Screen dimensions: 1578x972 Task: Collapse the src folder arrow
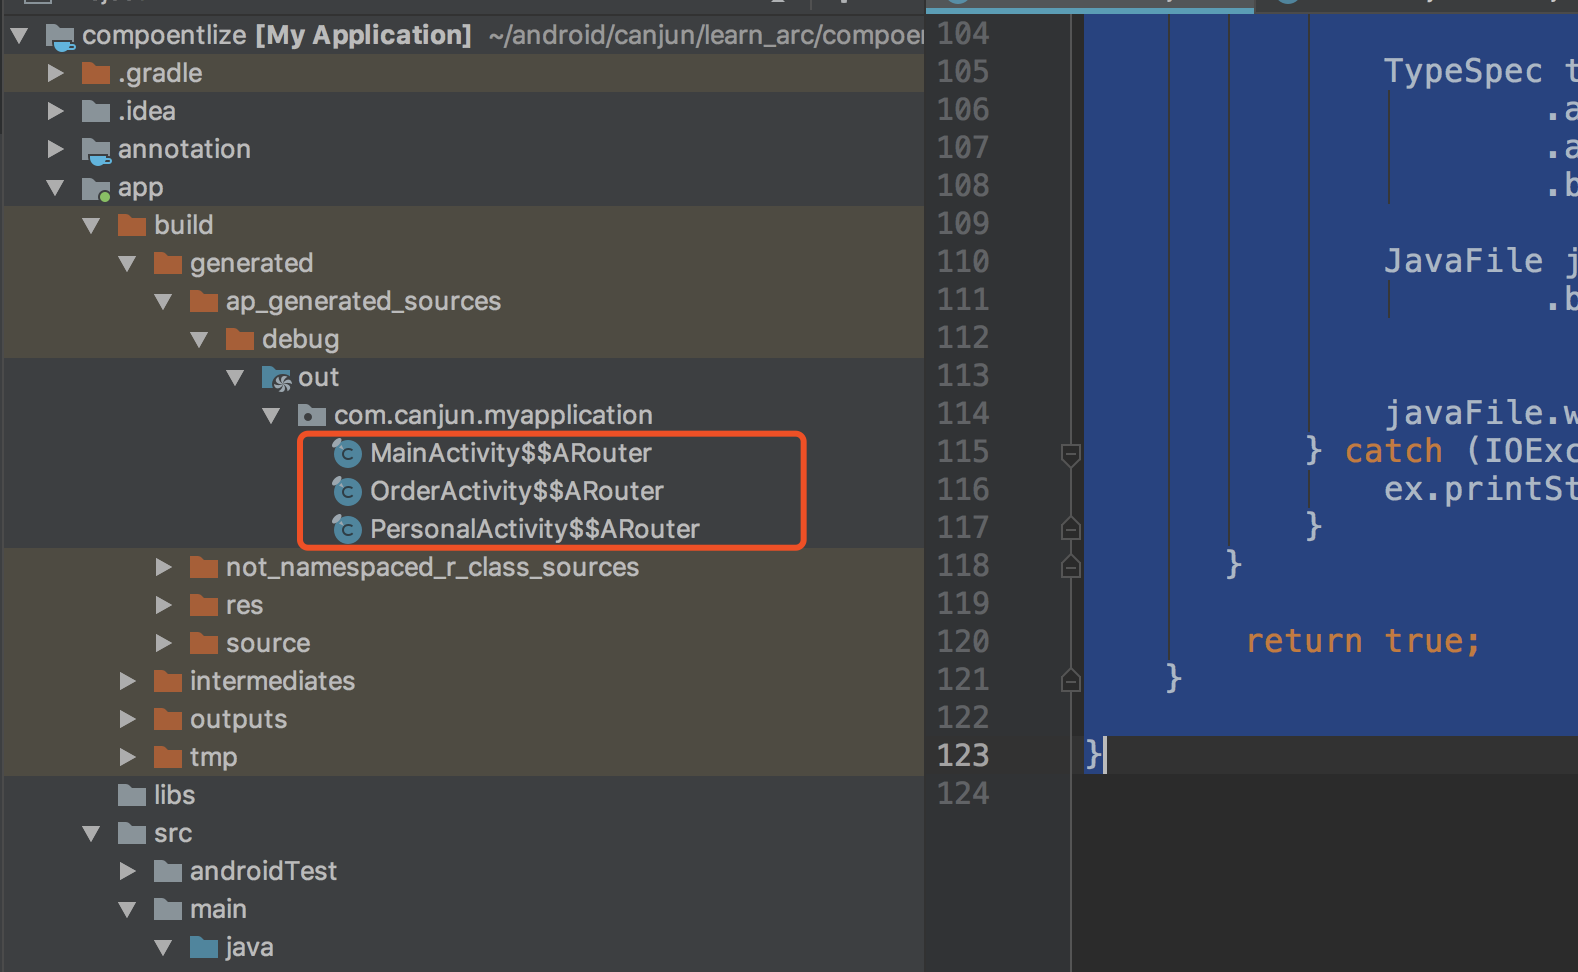point(92,834)
